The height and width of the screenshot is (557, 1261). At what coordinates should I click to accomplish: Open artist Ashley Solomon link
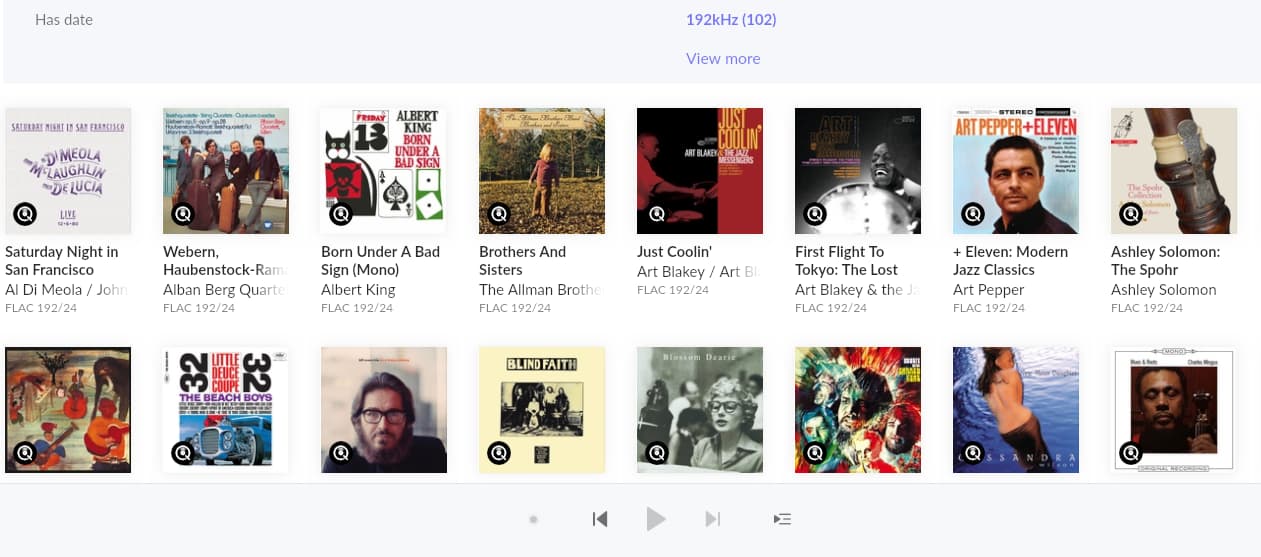[x=1163, y=290]
